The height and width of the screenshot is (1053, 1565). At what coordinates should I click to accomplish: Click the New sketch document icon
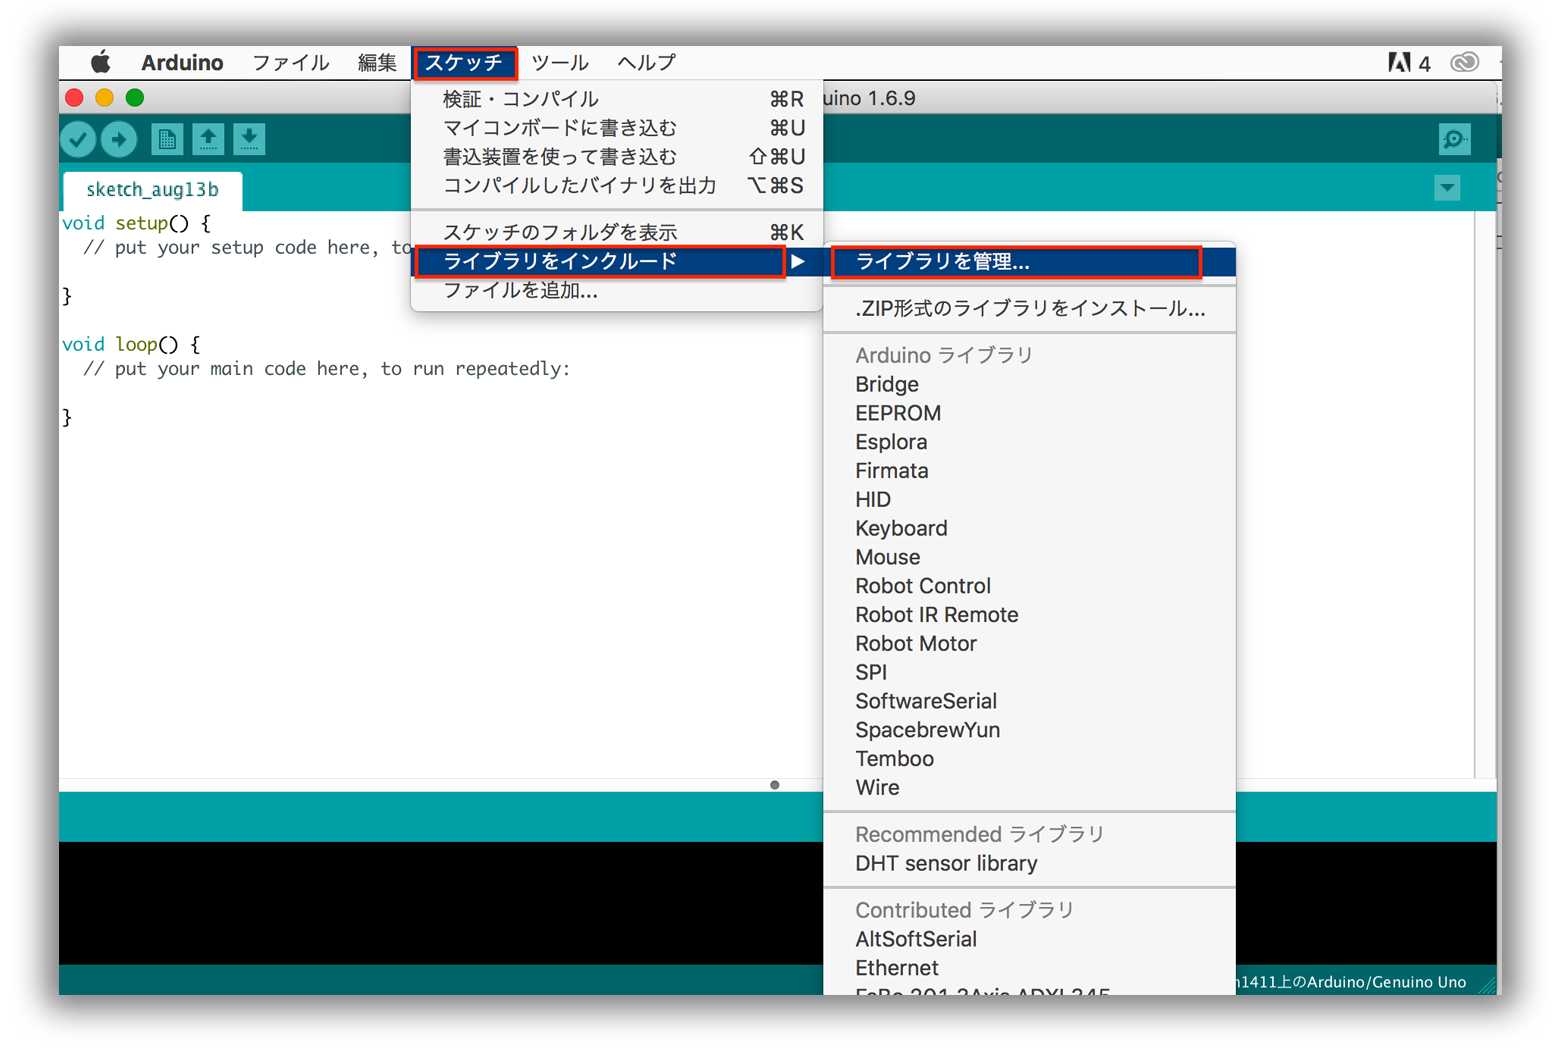click(167, 139)
